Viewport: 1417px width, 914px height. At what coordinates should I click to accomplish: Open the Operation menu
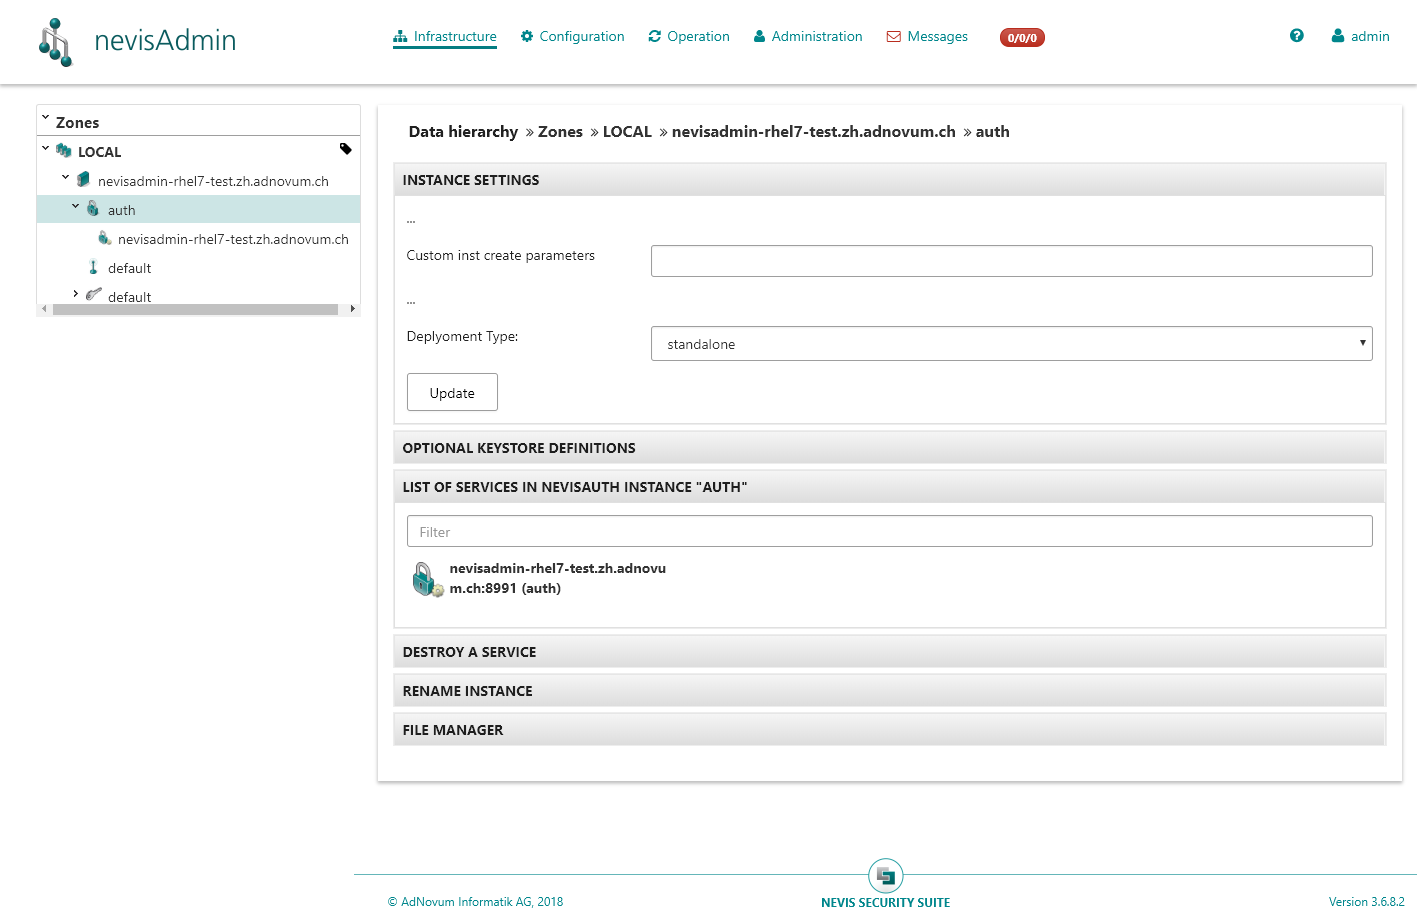point(689,37)
